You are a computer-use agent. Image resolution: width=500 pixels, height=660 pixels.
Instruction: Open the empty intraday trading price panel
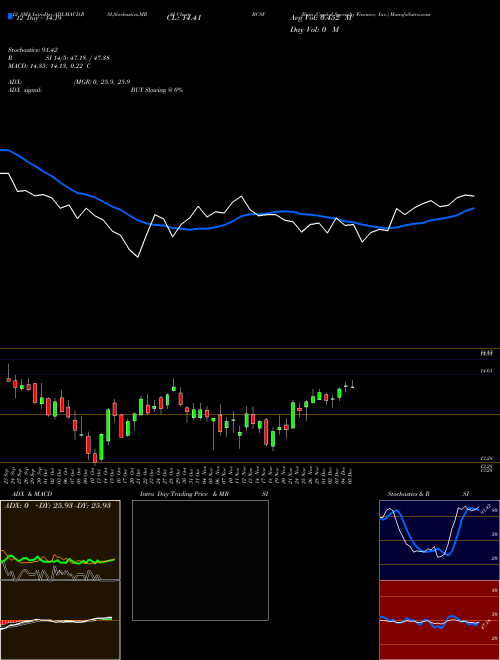click(x=200, y=560)
